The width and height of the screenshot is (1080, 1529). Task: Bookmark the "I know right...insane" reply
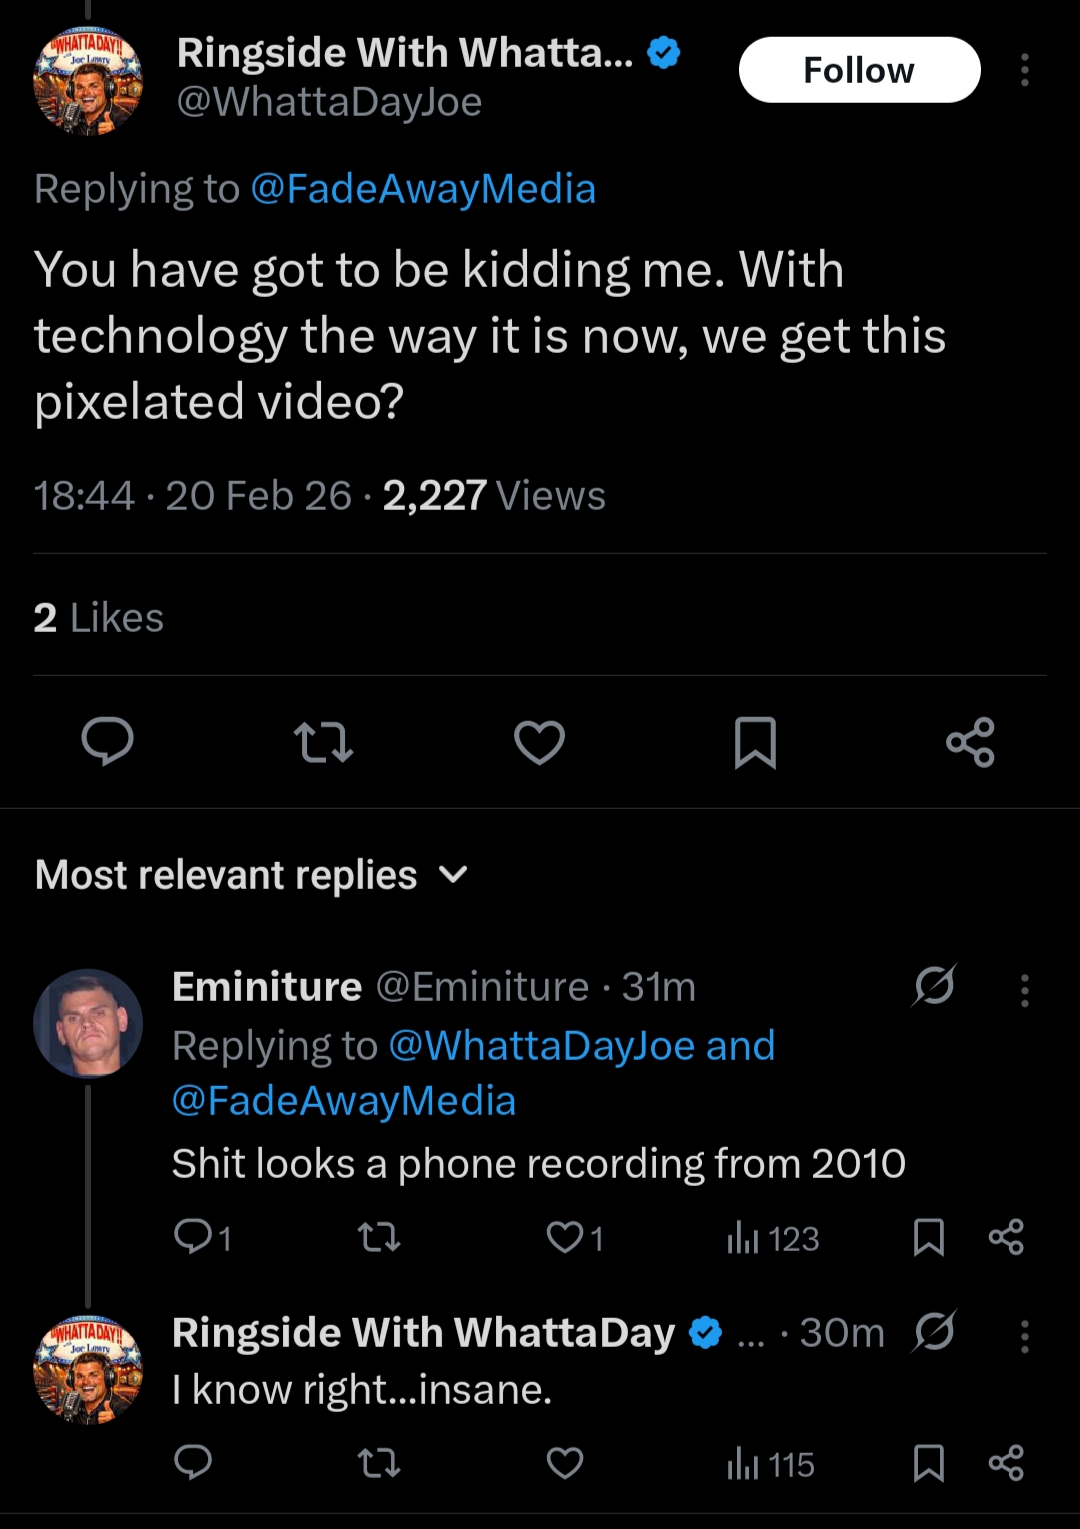[x=929, y=1464]
